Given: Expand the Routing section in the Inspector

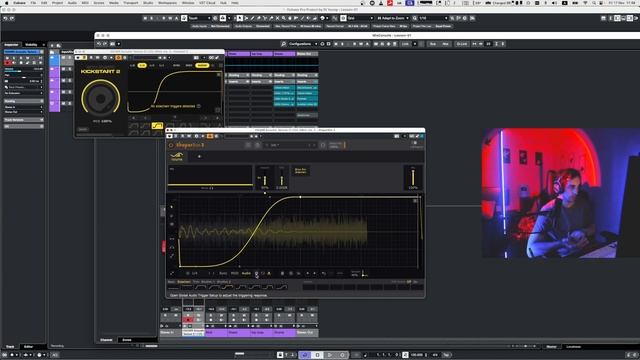Looking at the screenshot, I should 24,101.
